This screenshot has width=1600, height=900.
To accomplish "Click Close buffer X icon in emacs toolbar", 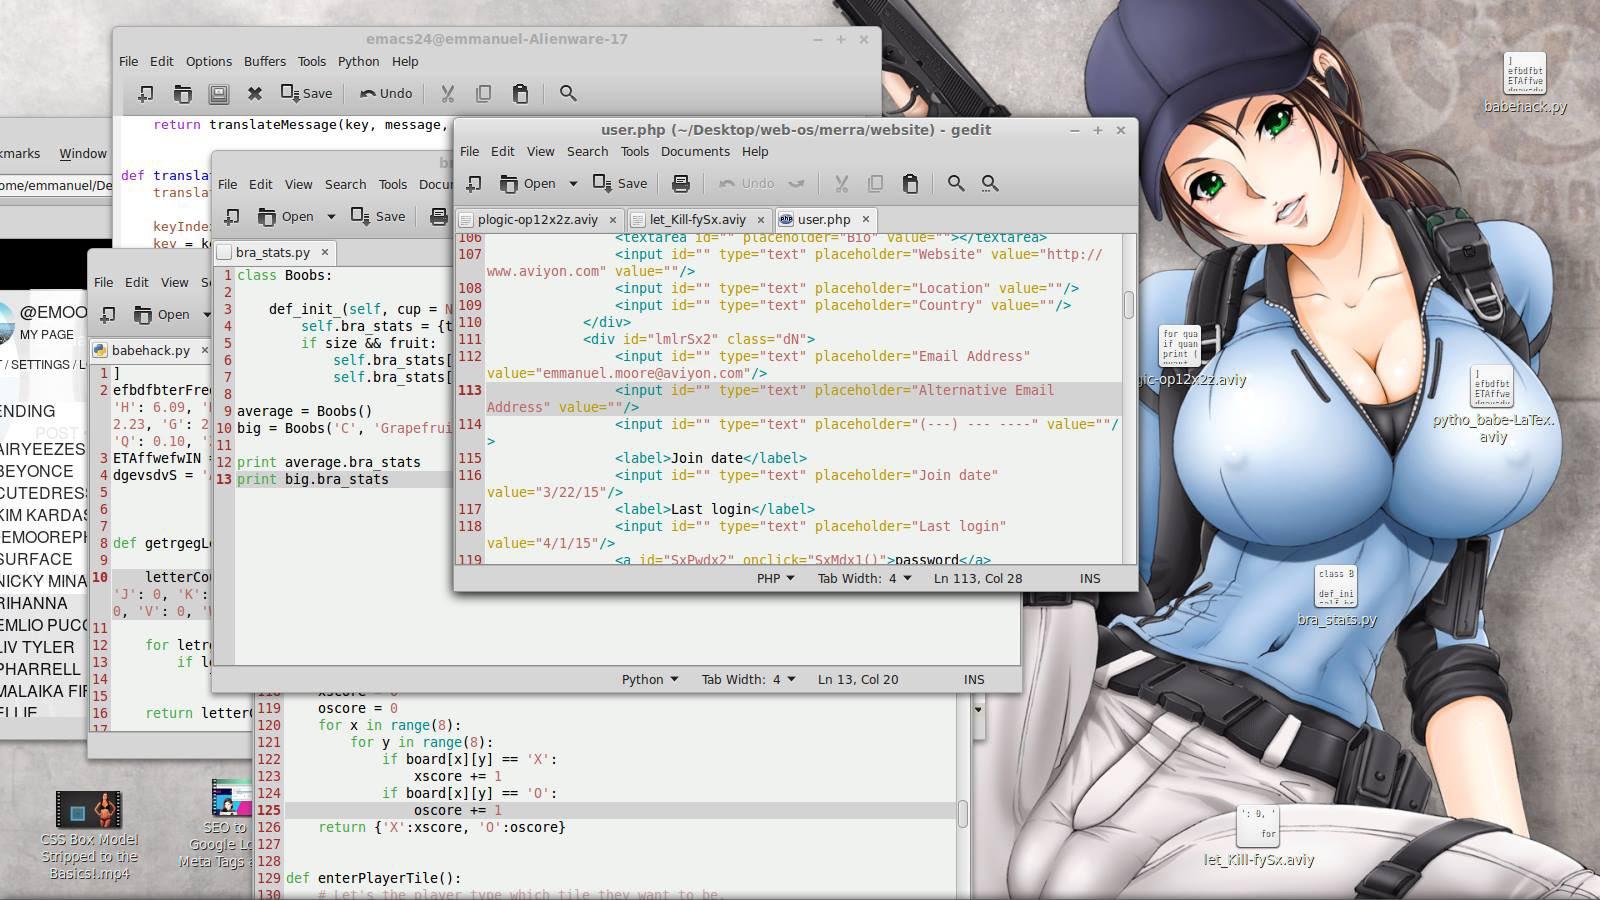I will coord(255,94).
